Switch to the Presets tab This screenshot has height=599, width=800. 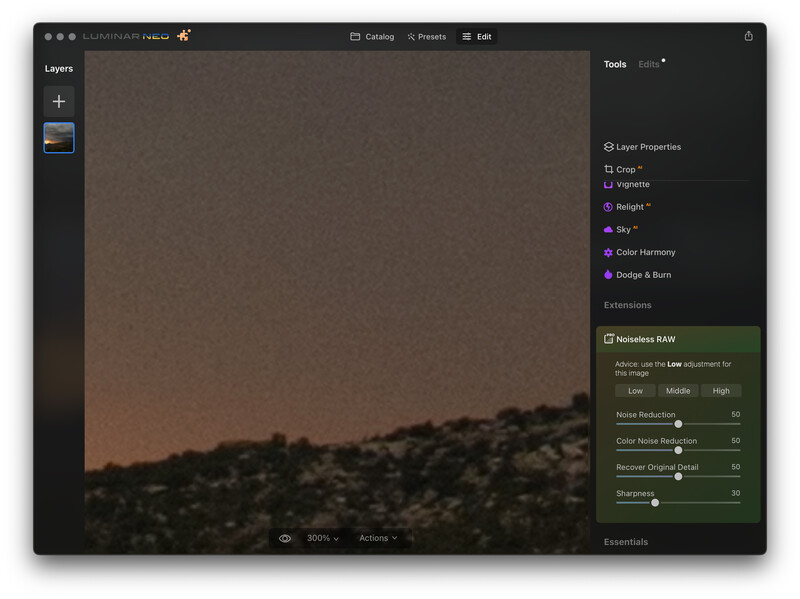click(x=427, y=37)
